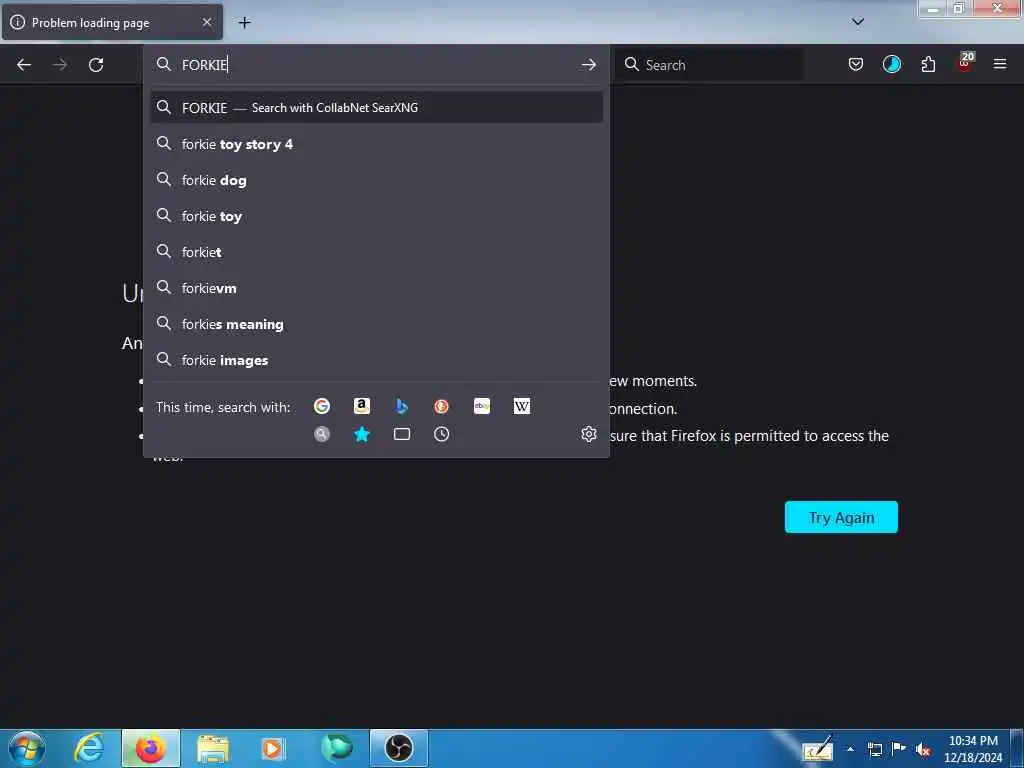The image size is (1024, 768).
Task: Open the red extension with badge 20
Action: point(965,63)
